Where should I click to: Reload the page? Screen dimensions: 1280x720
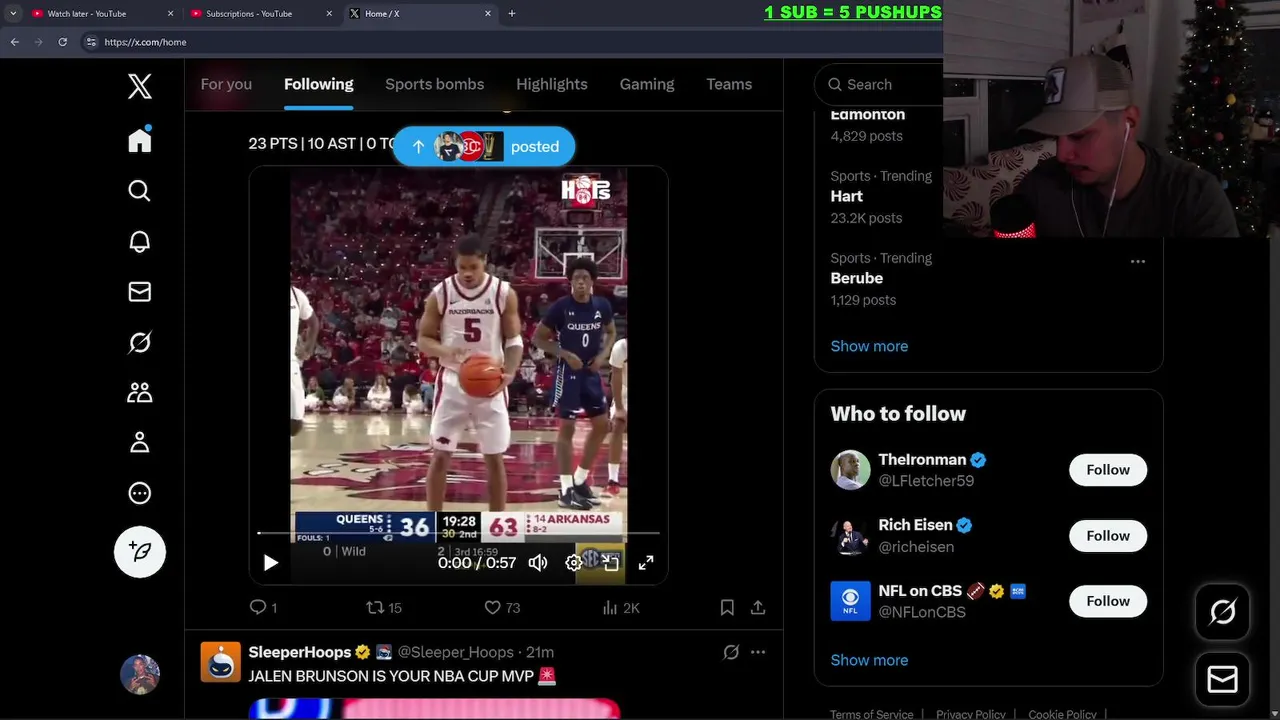coord(62,42)
